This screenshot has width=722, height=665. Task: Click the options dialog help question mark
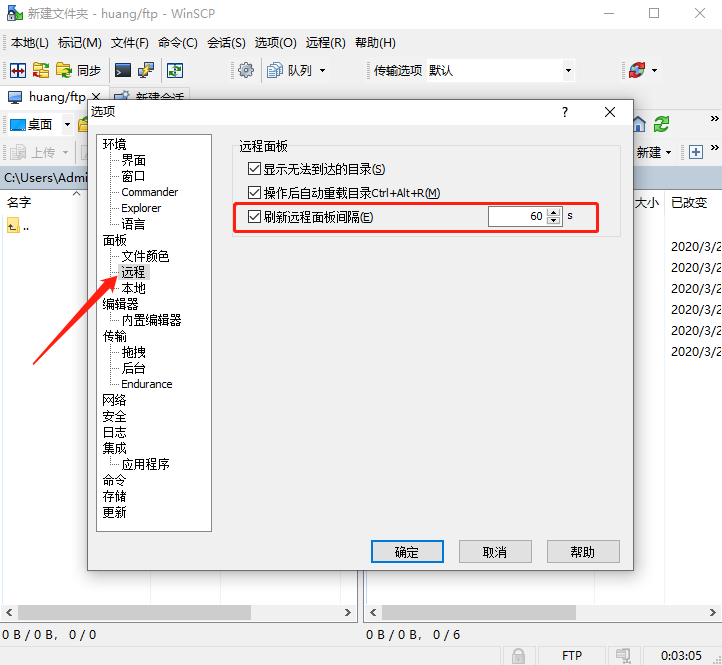coord(565,112)
